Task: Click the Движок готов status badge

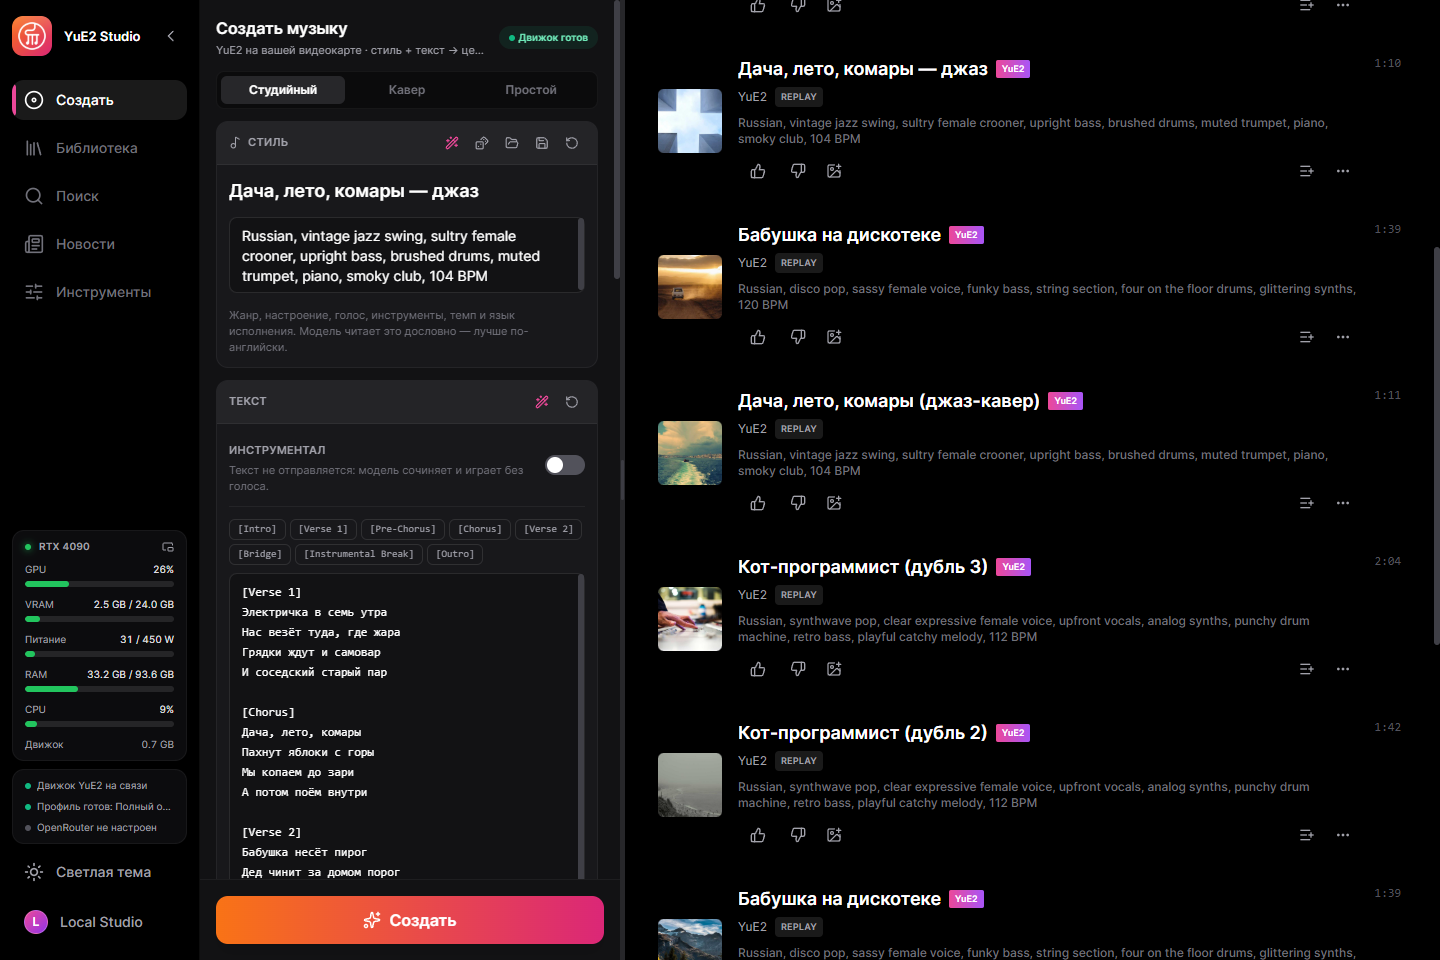Action: point(548,38)
